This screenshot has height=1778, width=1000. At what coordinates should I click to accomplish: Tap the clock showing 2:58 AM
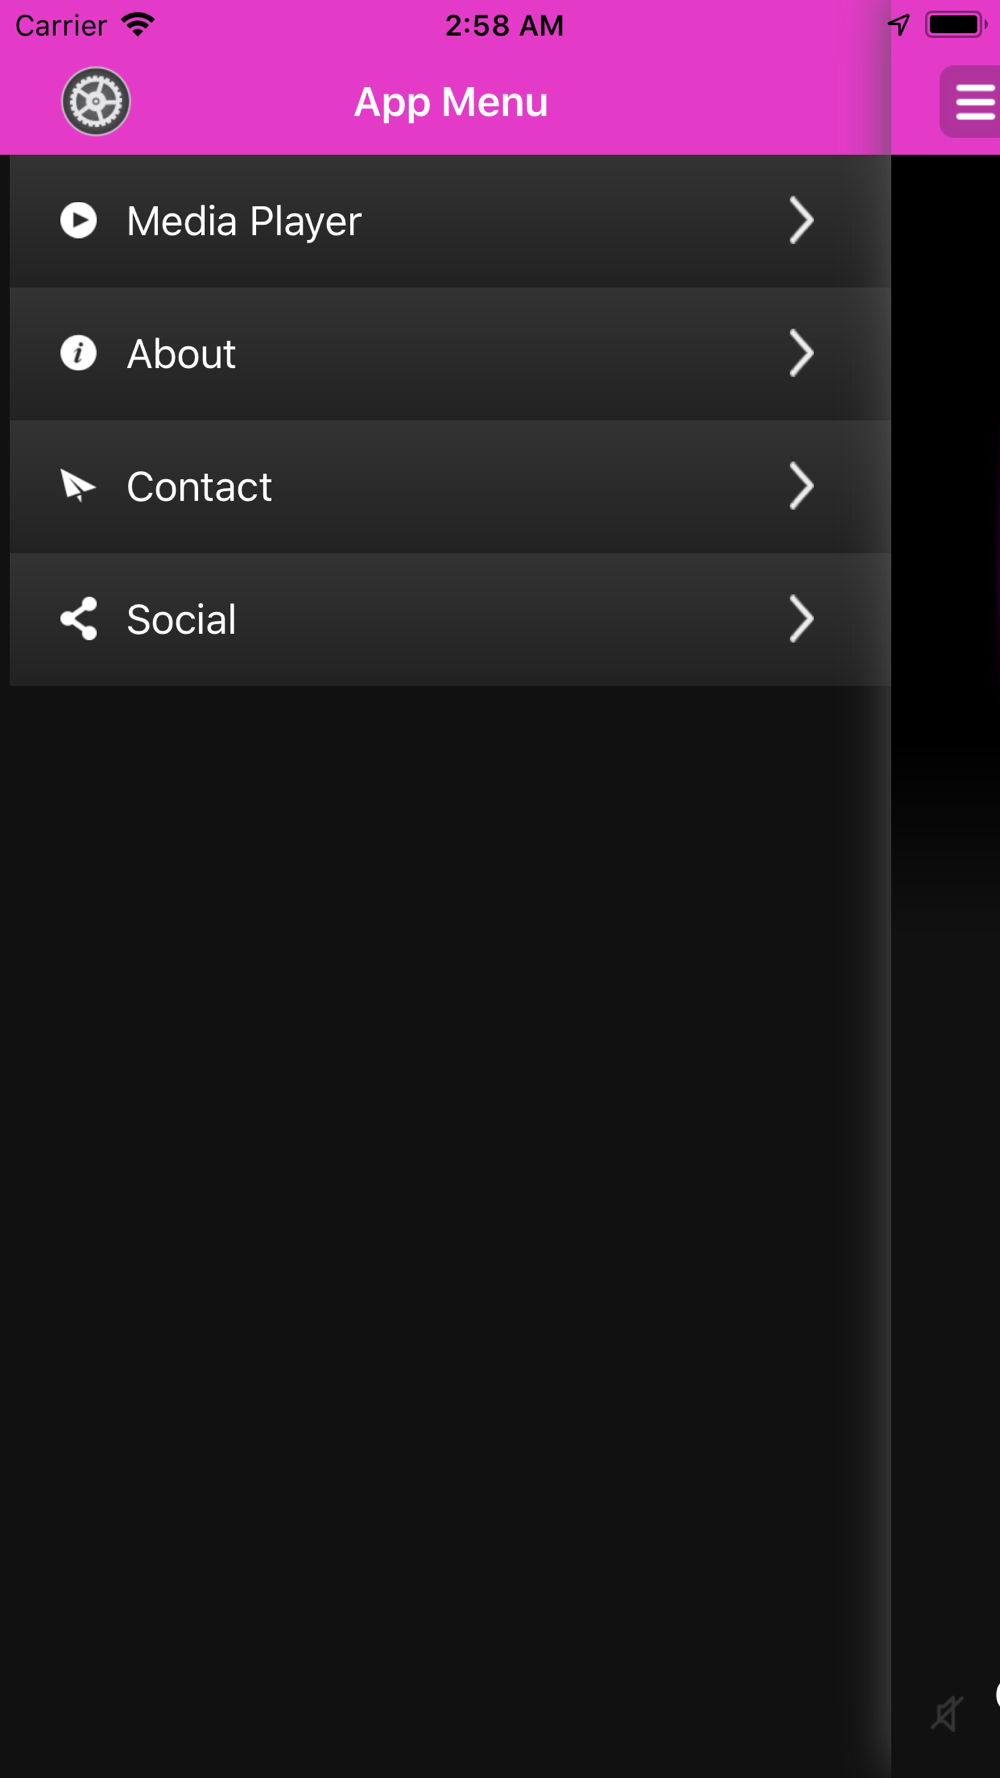click(x=504, y=25)
